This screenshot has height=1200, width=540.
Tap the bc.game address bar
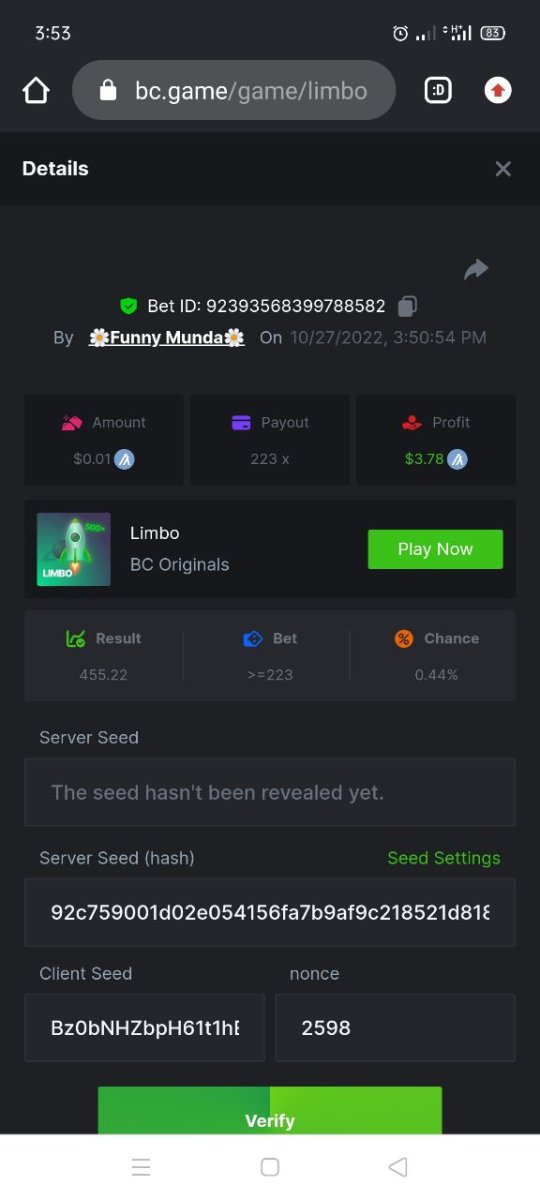[x=234, y=91]
